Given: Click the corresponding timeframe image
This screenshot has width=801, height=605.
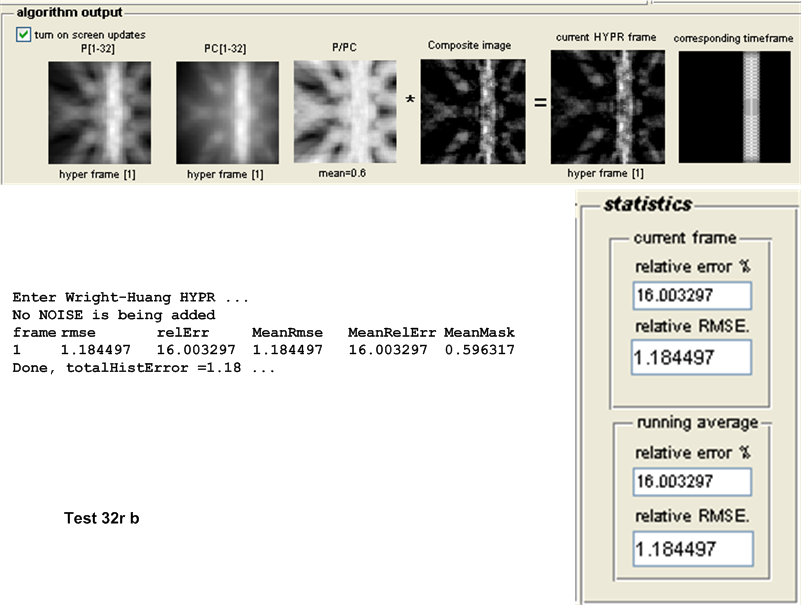Looking at the screenshot, I should pyautogui.click(x=735, y=106).
